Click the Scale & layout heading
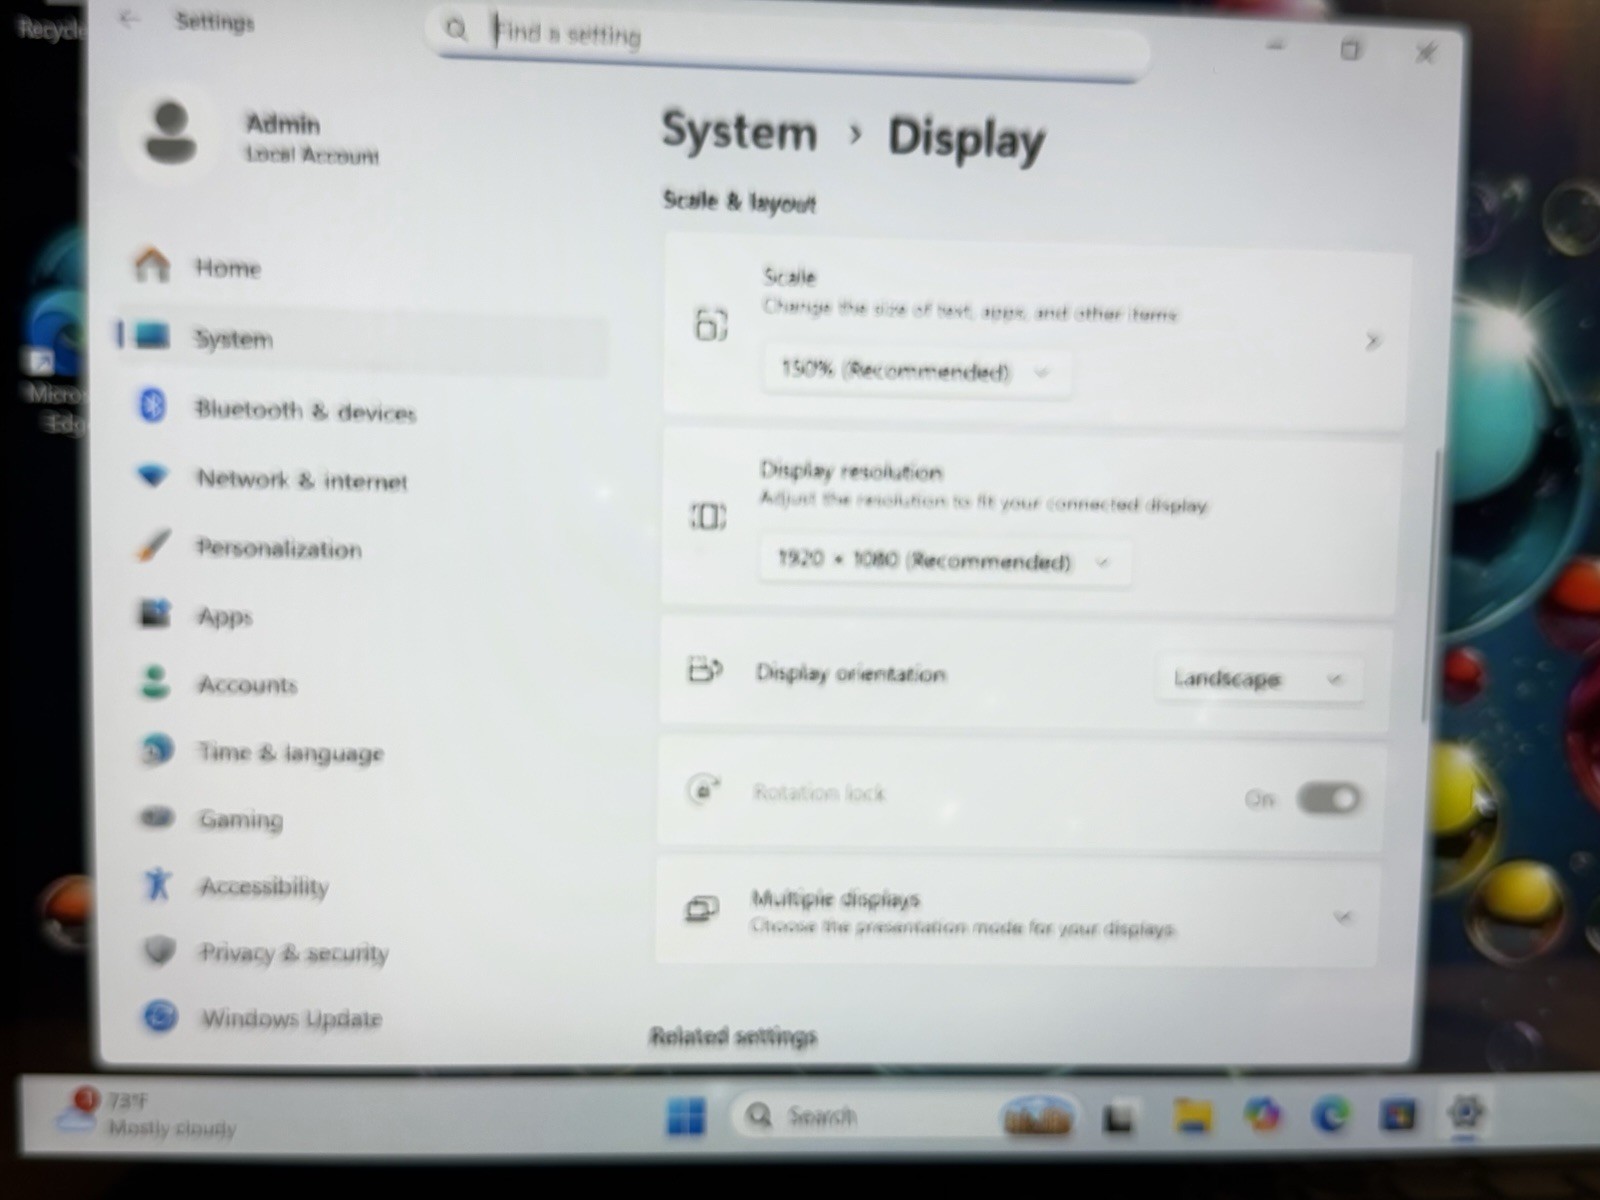The width and height of the screenshot is (1600, 1200). point(739,201)
